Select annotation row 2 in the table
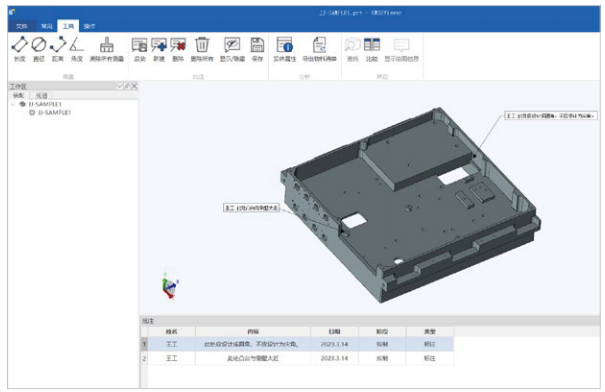 [x=297, y=358]
